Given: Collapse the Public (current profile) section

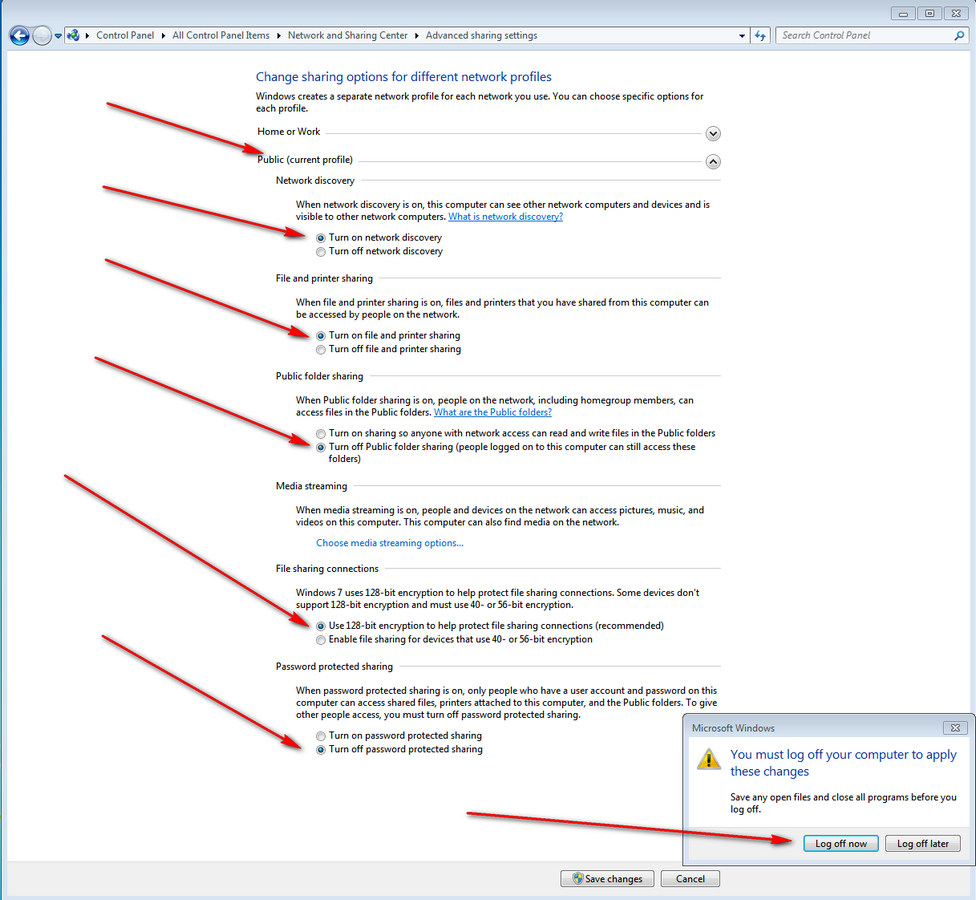Looking at the screenshot, I should pos(713,162).
